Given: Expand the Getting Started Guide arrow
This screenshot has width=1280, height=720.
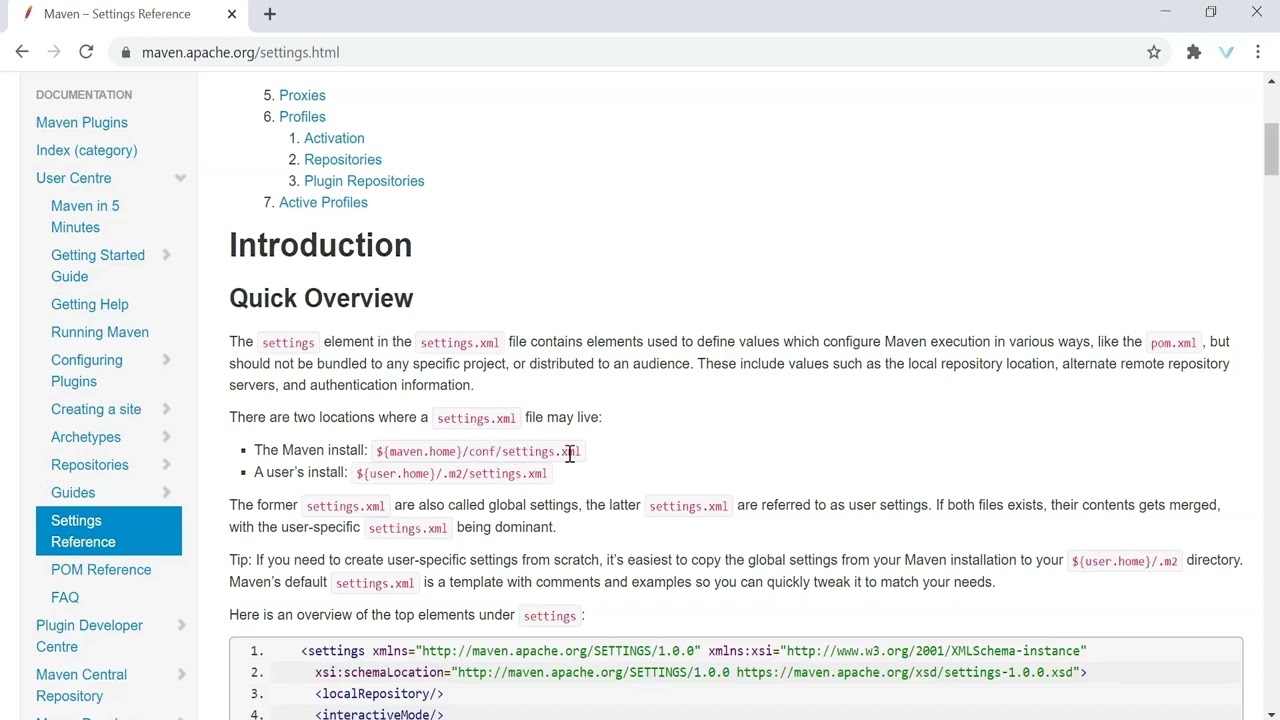Looking at the screenshot, I should (x=166, y=255).
